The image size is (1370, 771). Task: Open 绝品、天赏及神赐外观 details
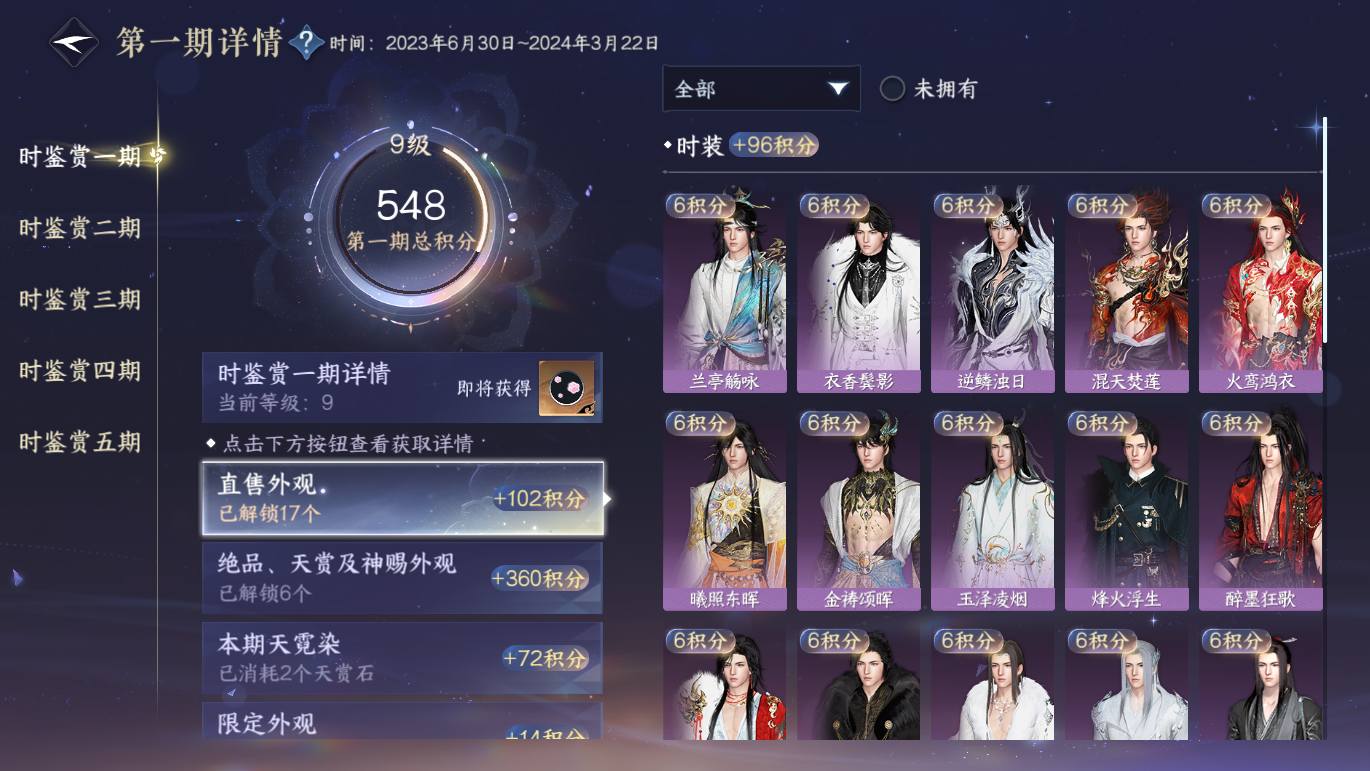[402, 577]
